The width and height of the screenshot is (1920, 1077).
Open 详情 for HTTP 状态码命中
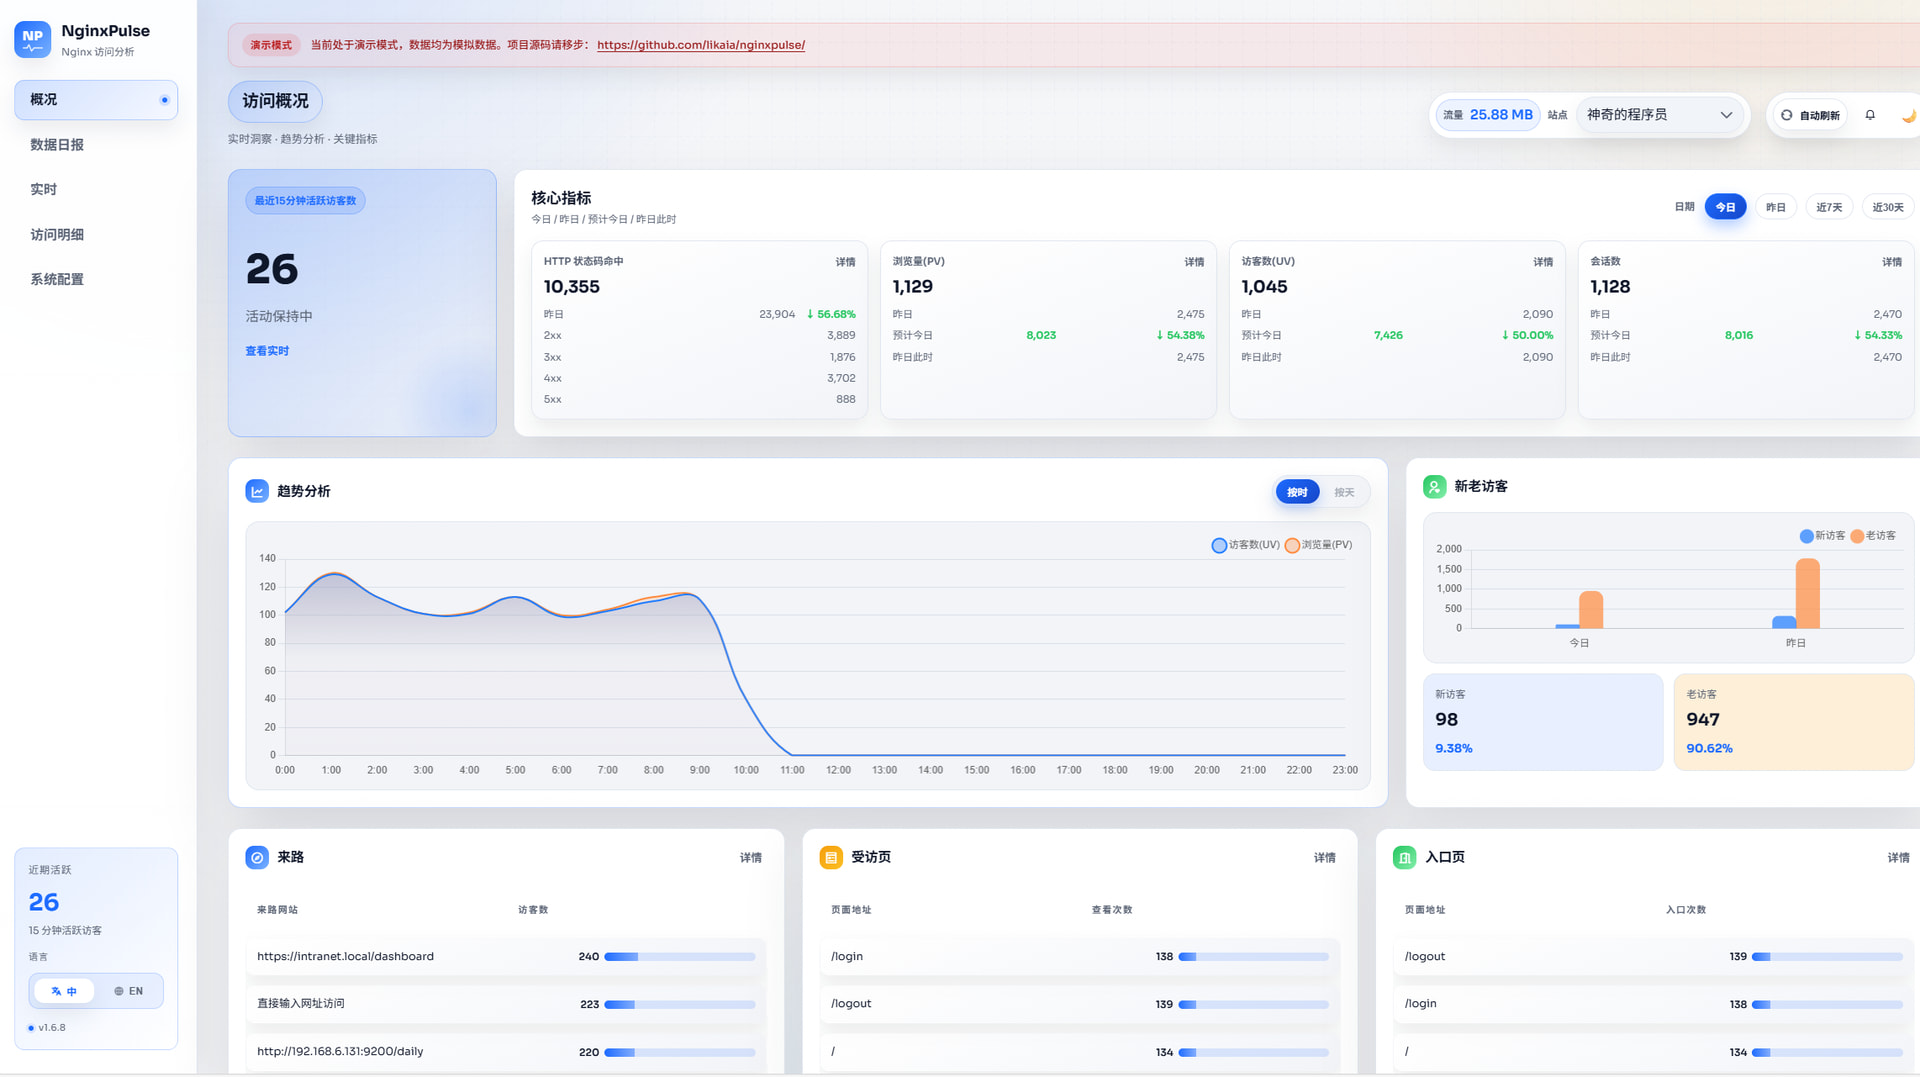845,262
